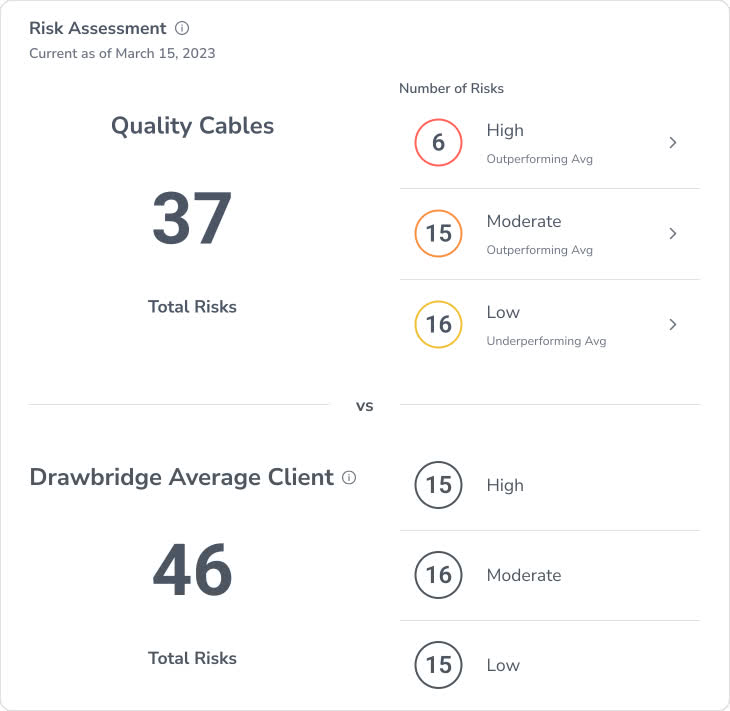Click the Quality Cables company name
Image resolution: width=730 pixels, height=711 pixels.
pos(192,126)
